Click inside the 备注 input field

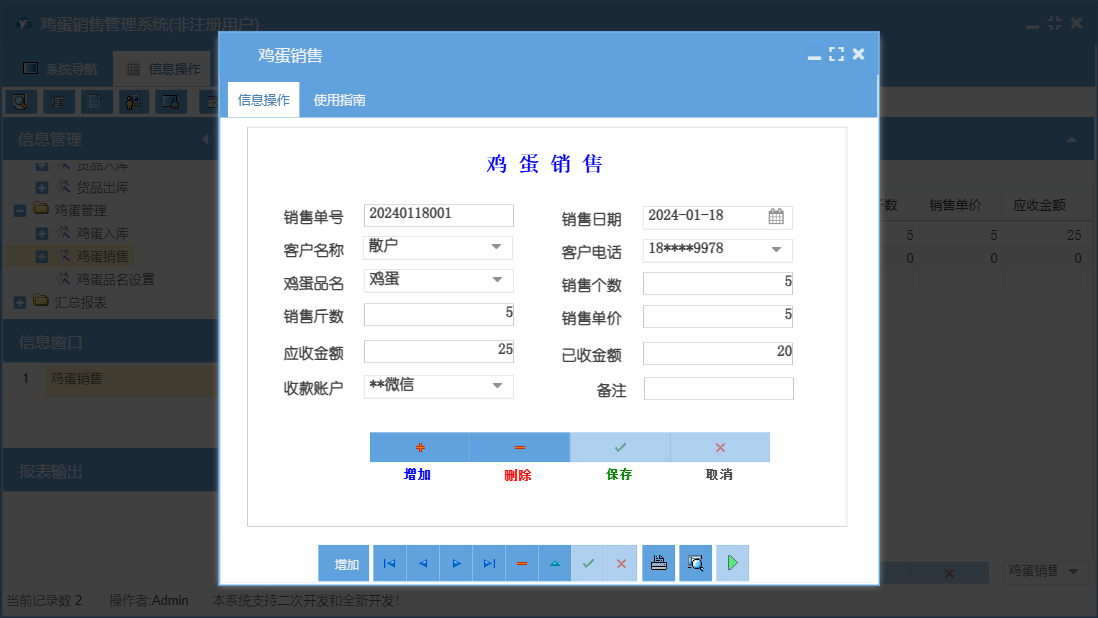pyautogui.click(x=719, y=388)
